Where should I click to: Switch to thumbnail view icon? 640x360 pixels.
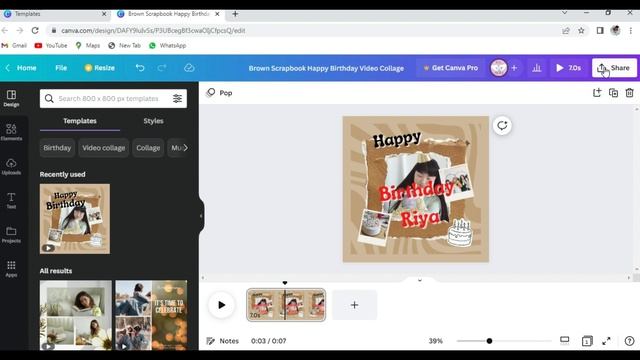coord(564,340)
